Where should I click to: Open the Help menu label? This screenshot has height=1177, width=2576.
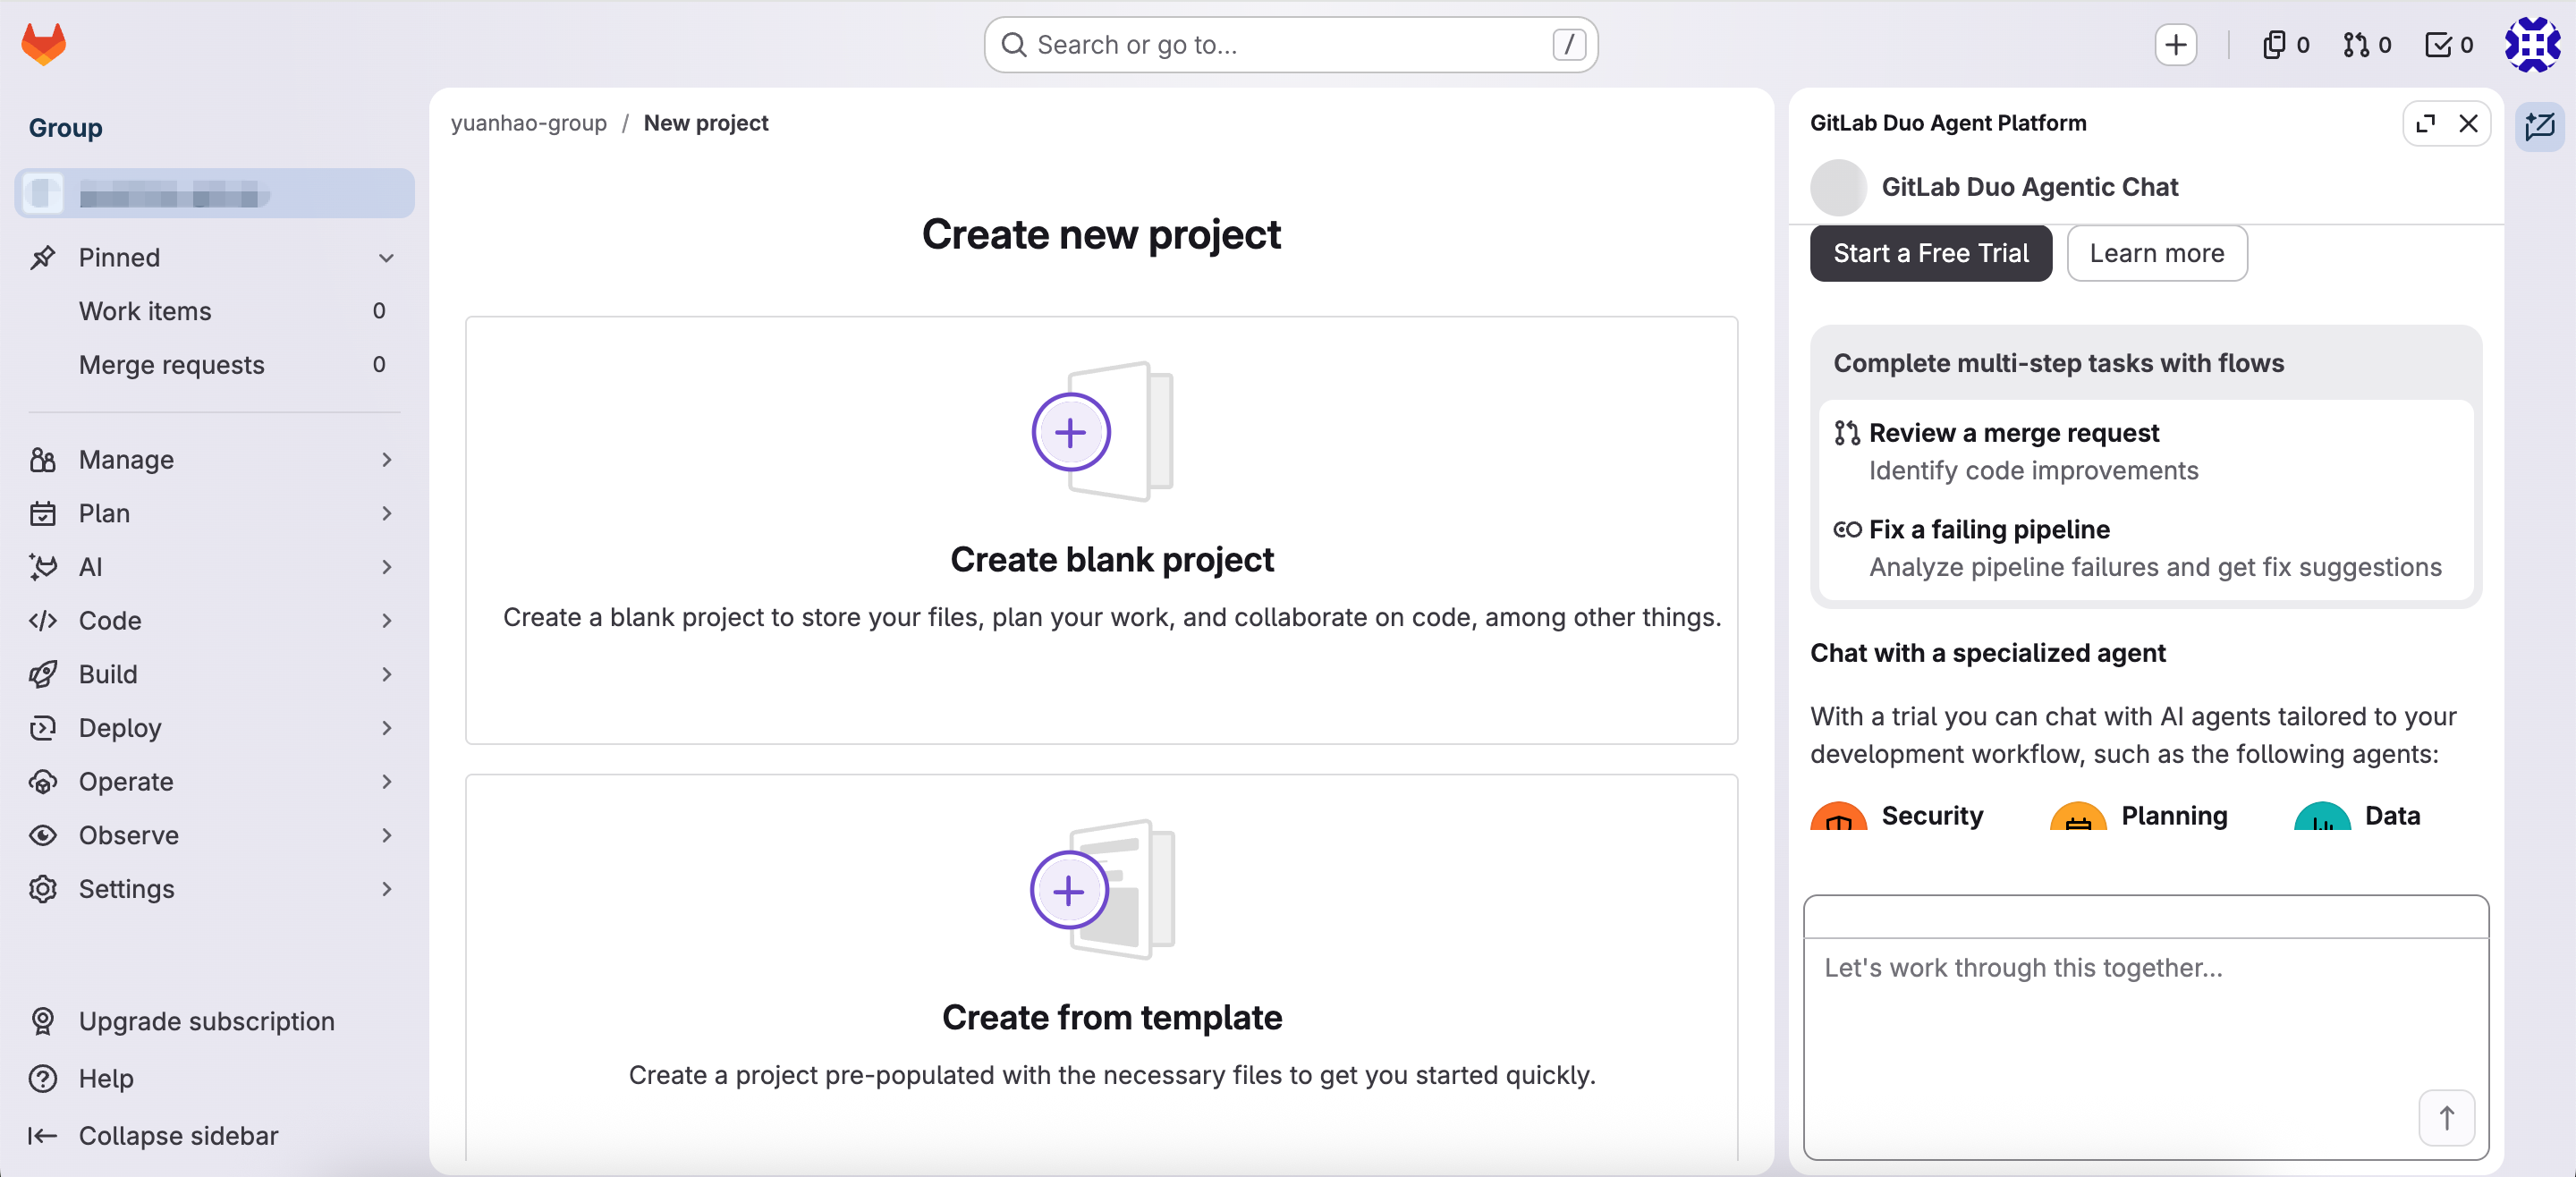point(106,1078)
